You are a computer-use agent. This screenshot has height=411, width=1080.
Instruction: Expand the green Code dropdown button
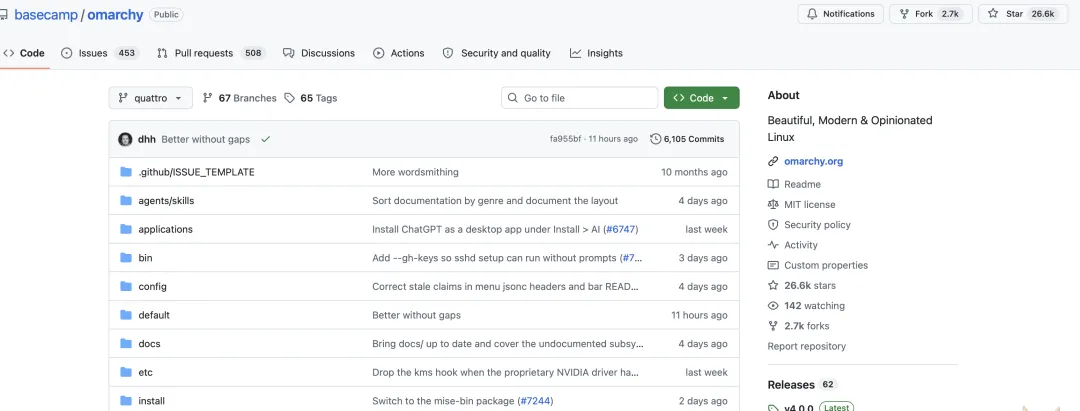point(701,98)
